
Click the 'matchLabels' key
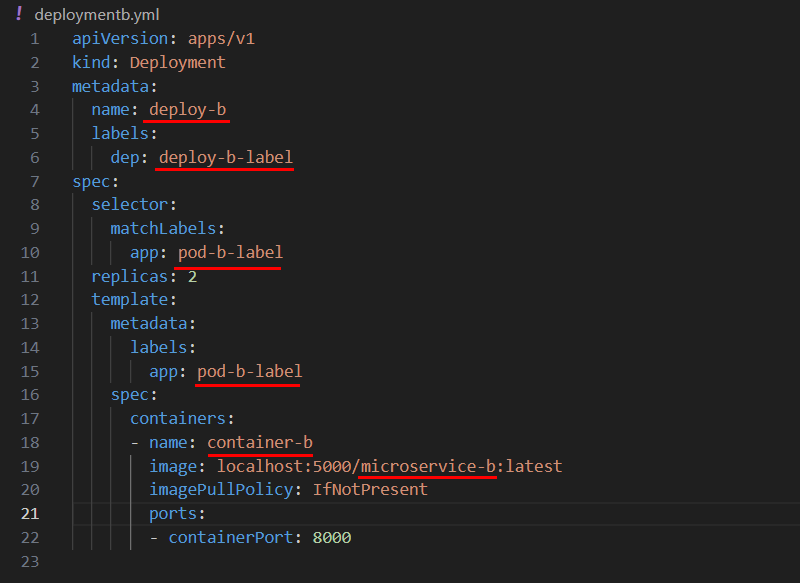tap(163, 229)
